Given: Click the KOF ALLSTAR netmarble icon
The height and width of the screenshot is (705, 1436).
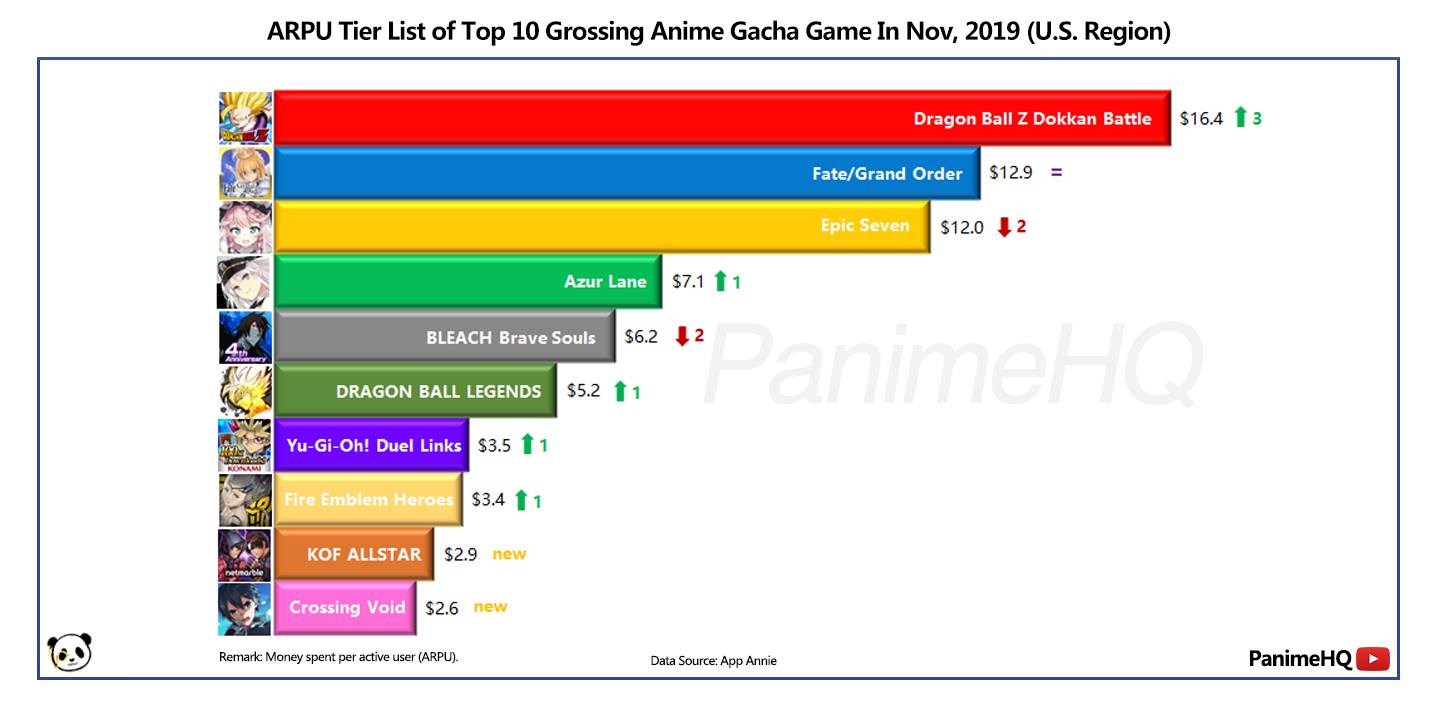Looking at the screenshot, I should (245, 554).
